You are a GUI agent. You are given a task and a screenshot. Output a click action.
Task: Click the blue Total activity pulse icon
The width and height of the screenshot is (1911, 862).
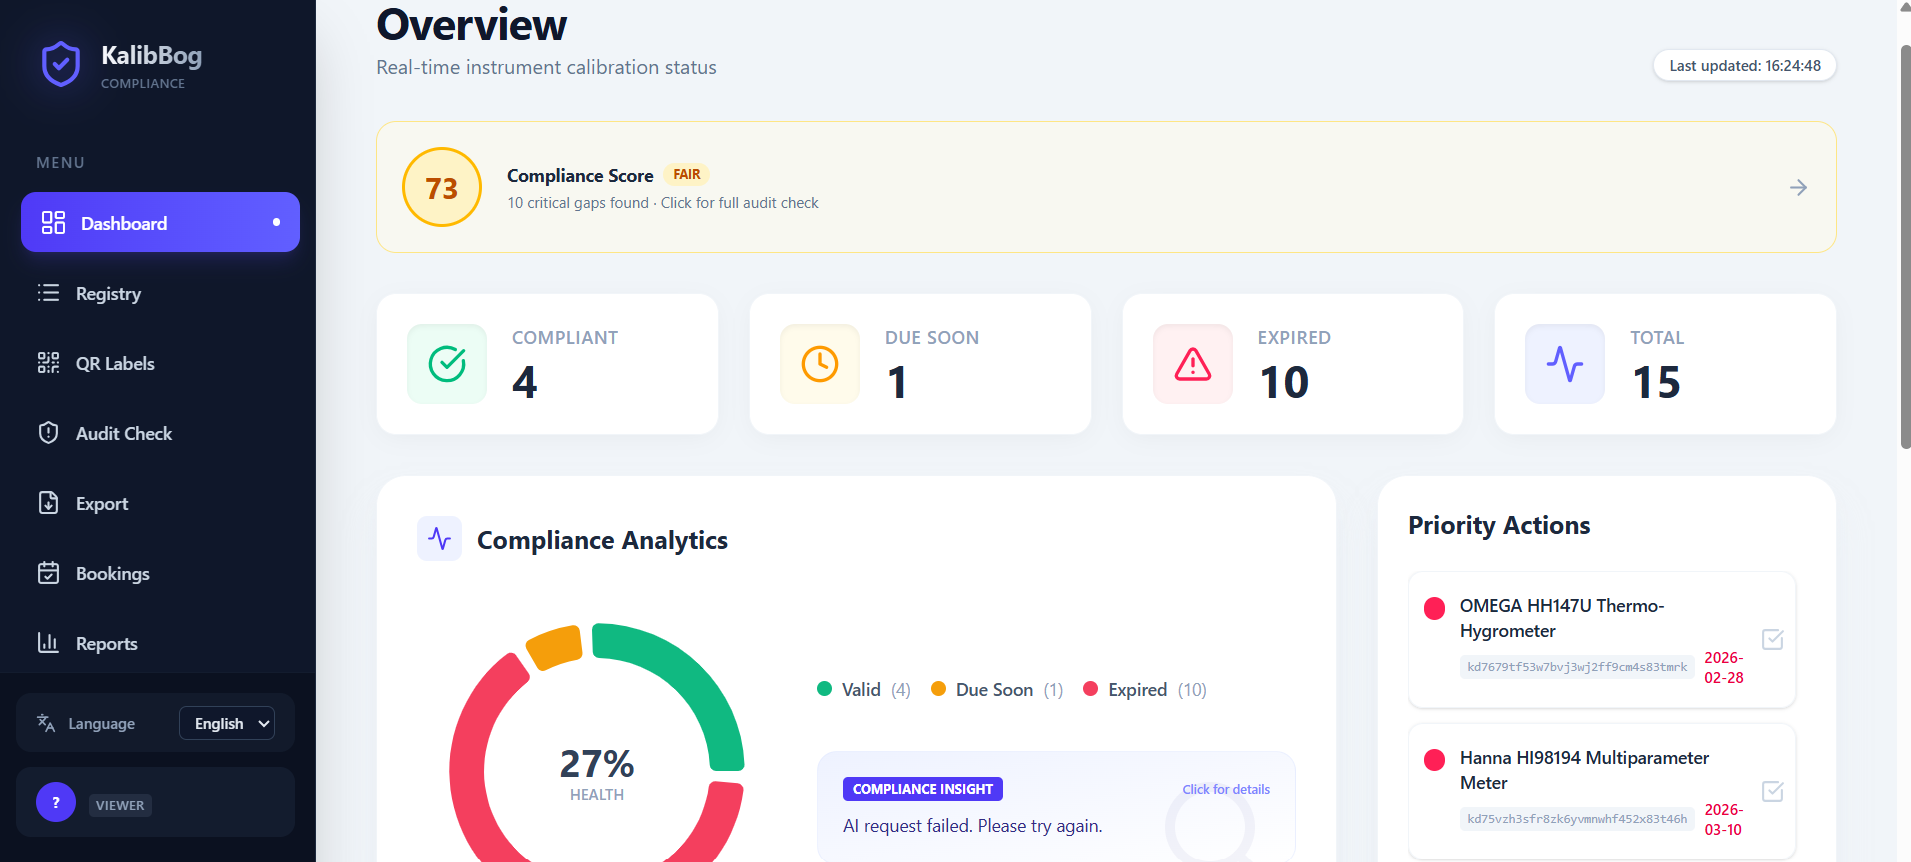click(1565, 364)
